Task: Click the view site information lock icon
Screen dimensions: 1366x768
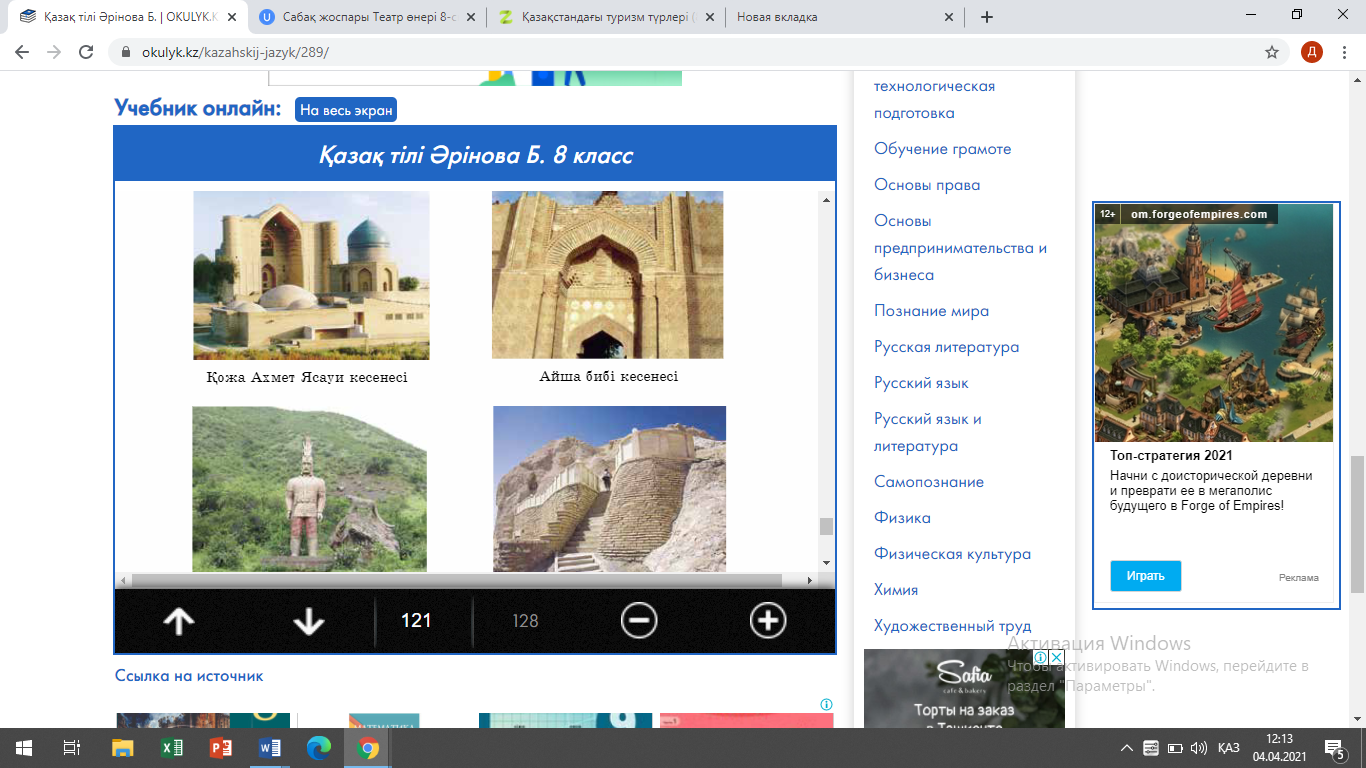Action: (126, 52)
